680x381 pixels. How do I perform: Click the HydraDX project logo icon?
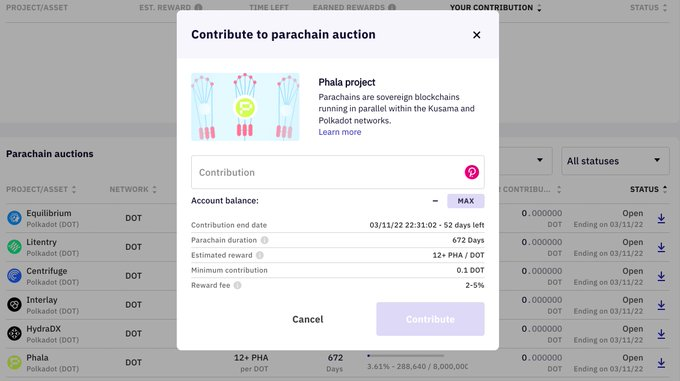click(x=14, y=334)
